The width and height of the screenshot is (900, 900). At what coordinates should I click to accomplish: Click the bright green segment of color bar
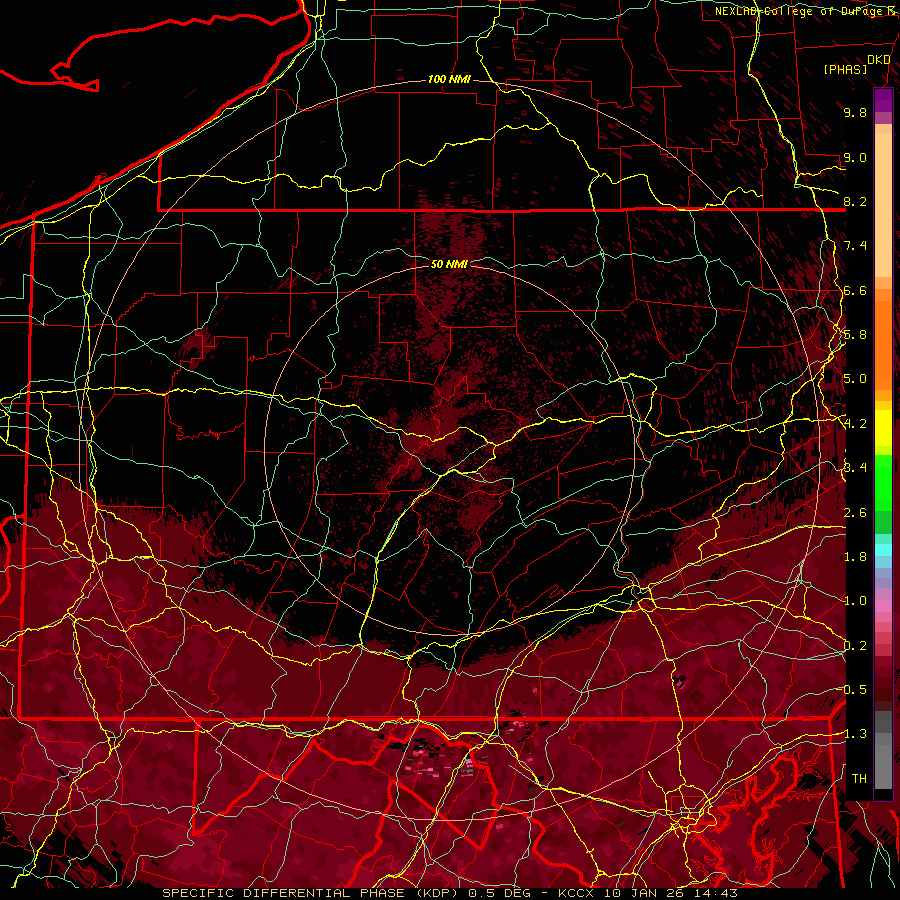pyautogui.click(x=883, y=483)
